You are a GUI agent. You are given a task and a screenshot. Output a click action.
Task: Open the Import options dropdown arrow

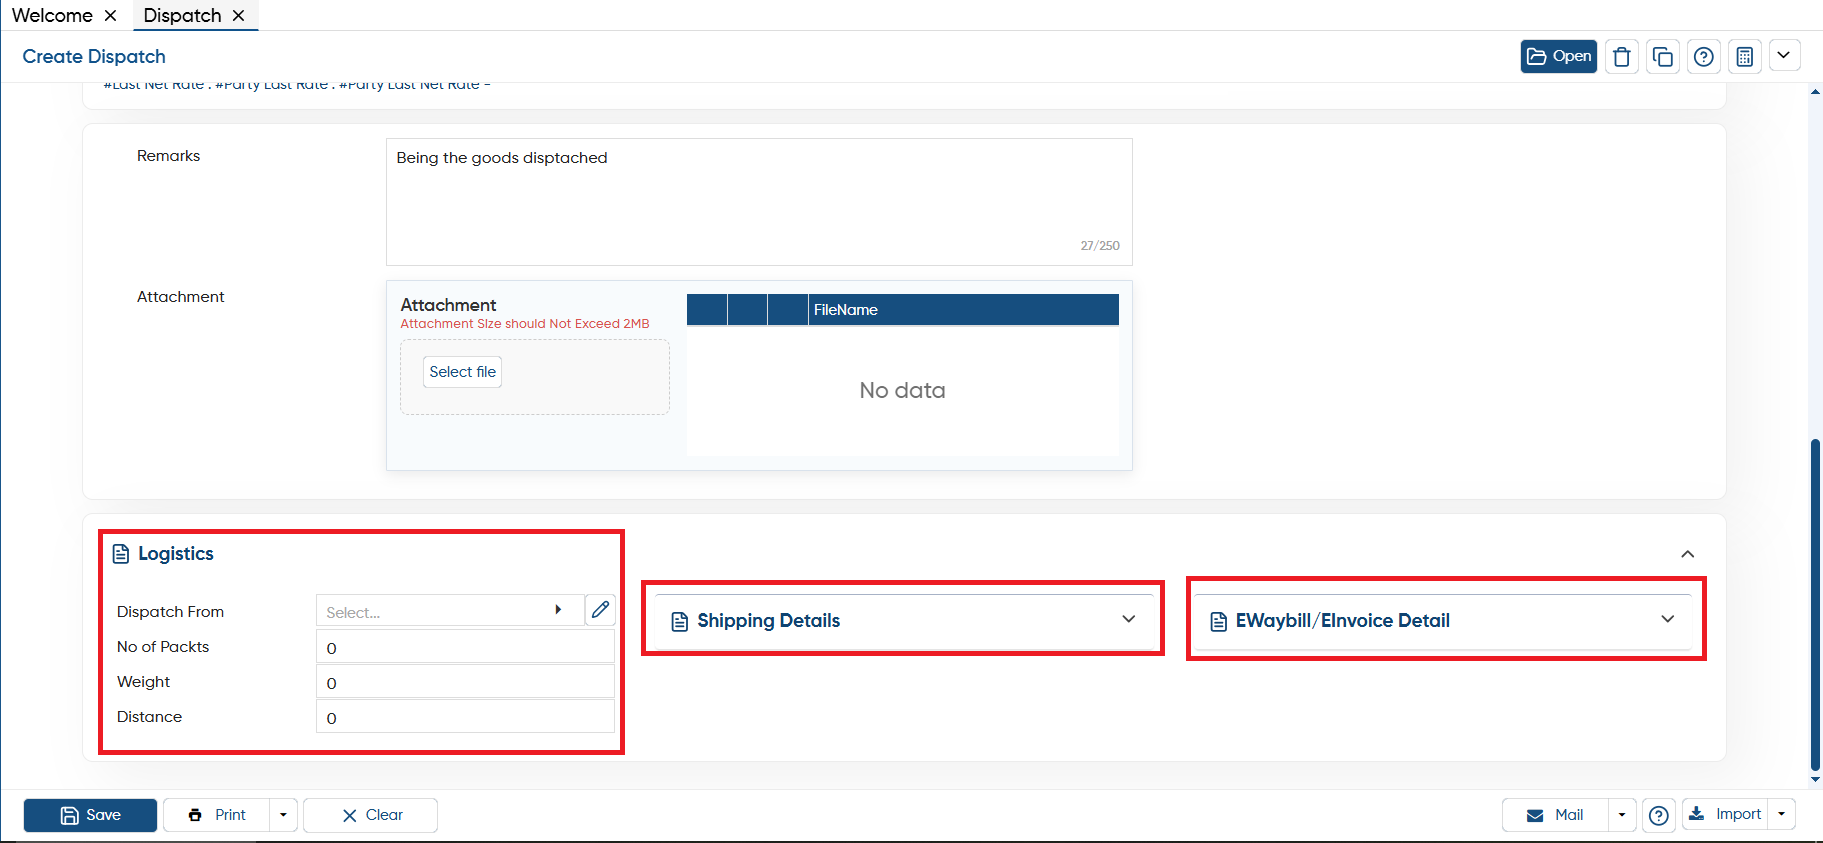pyautogui.click(x=1781, y=814)
